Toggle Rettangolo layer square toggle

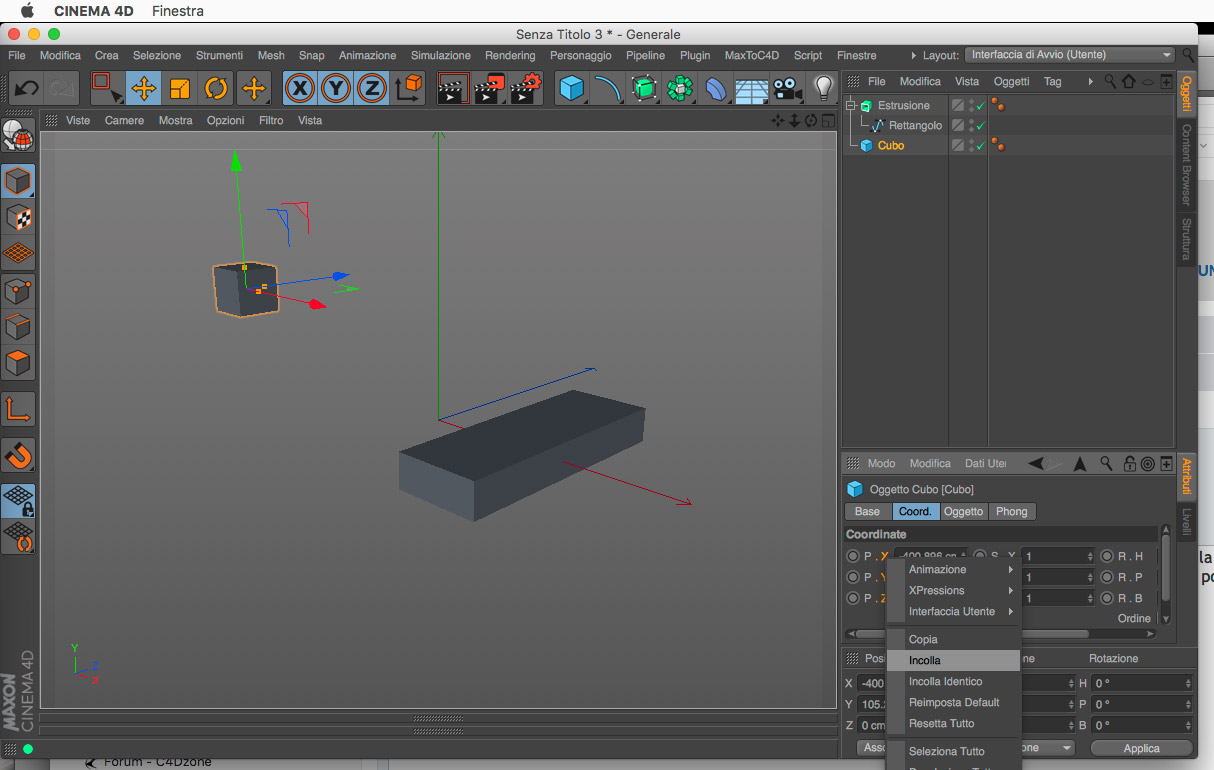958,126
